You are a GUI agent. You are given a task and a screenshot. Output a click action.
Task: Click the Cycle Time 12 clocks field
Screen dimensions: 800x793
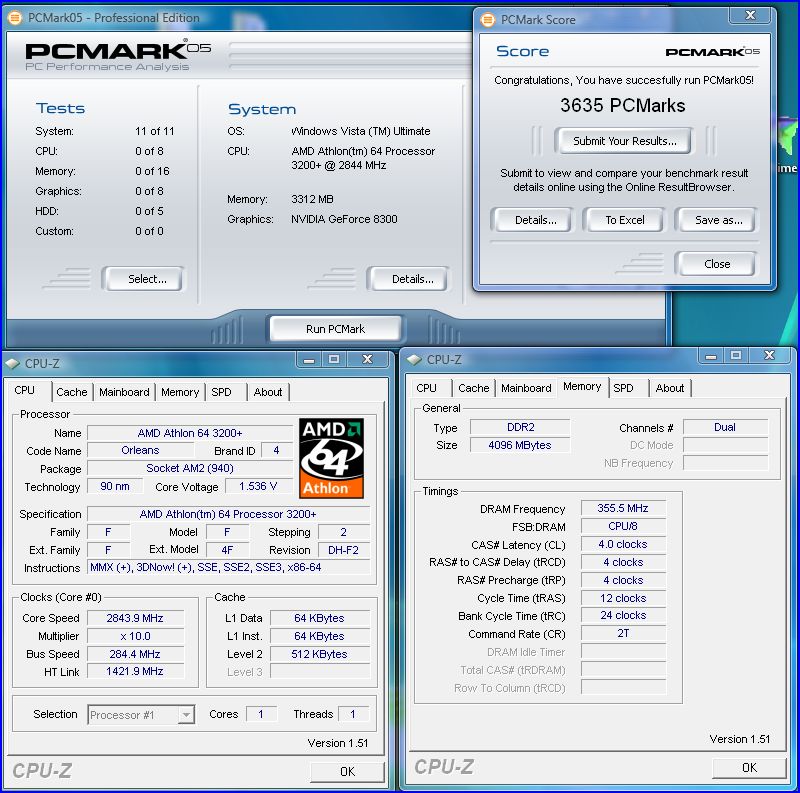tap(623, 598)
